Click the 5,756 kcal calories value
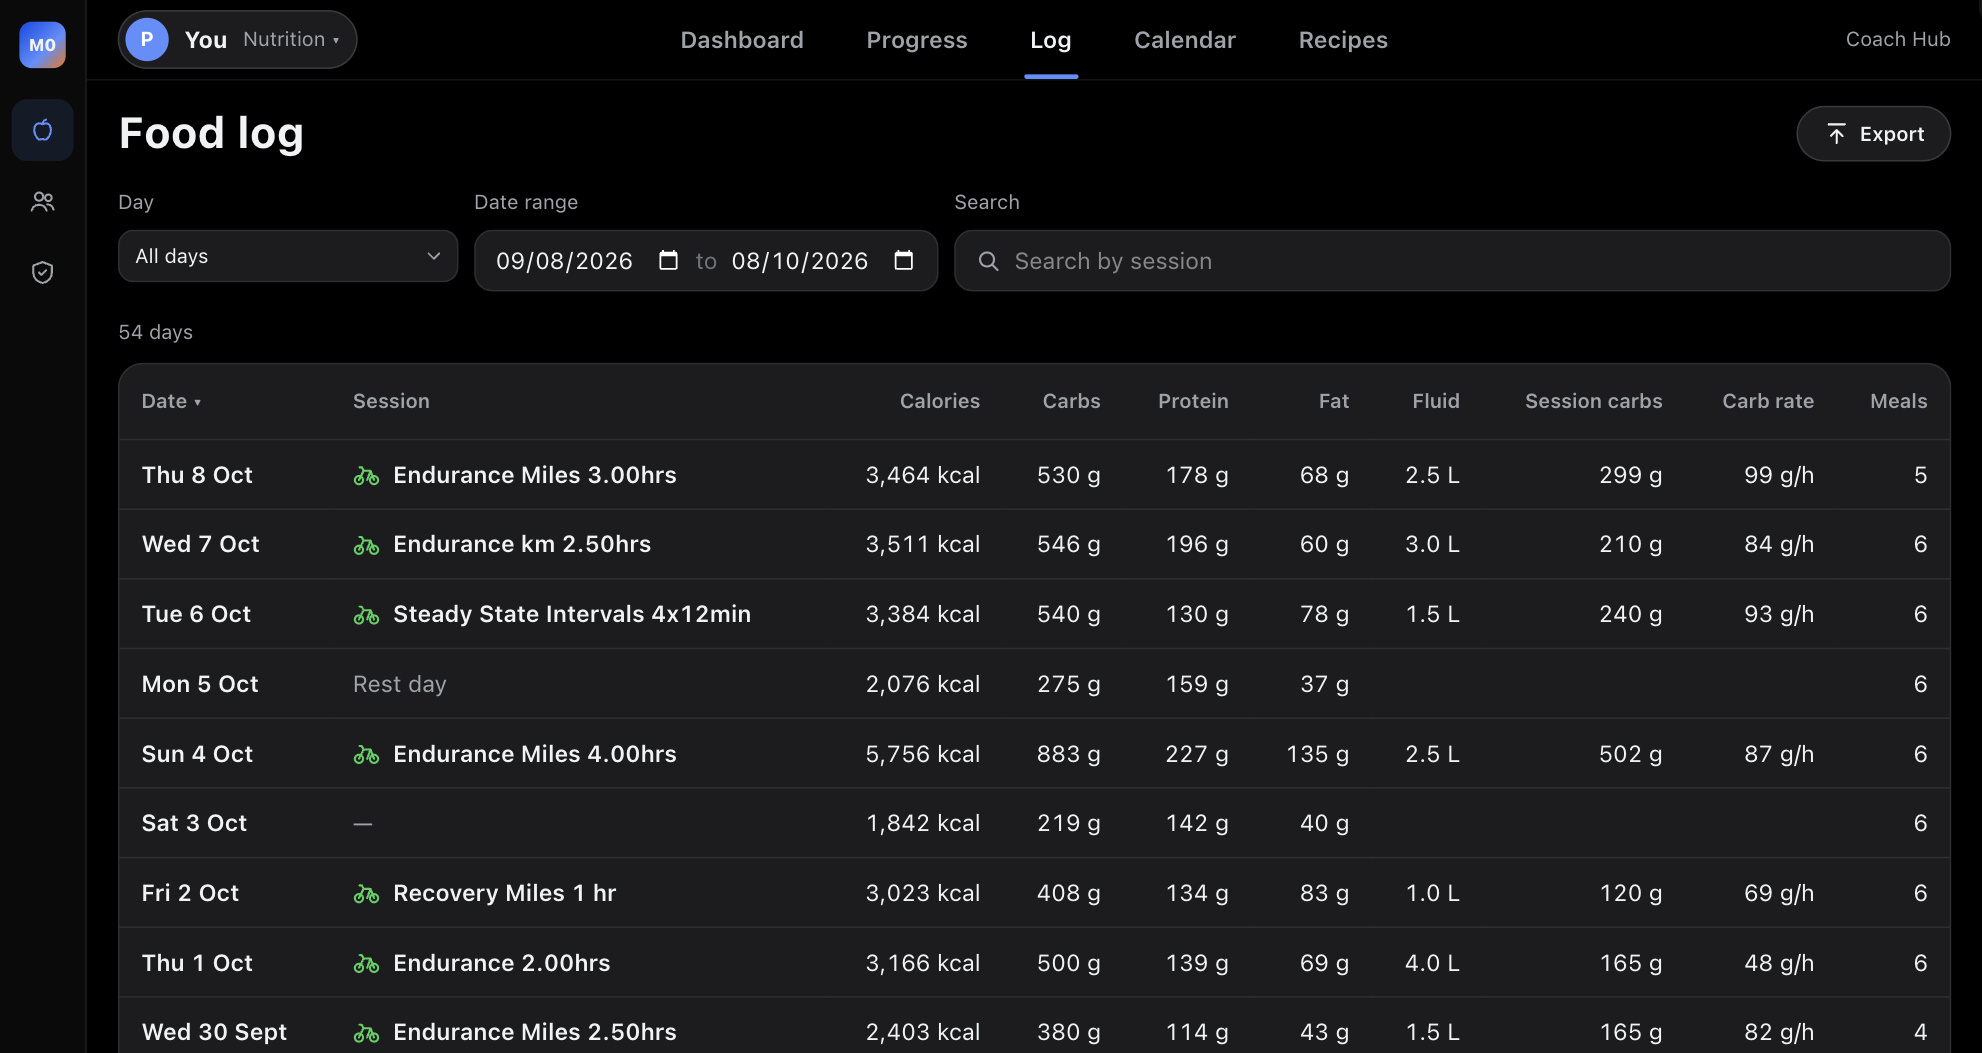 923,754
